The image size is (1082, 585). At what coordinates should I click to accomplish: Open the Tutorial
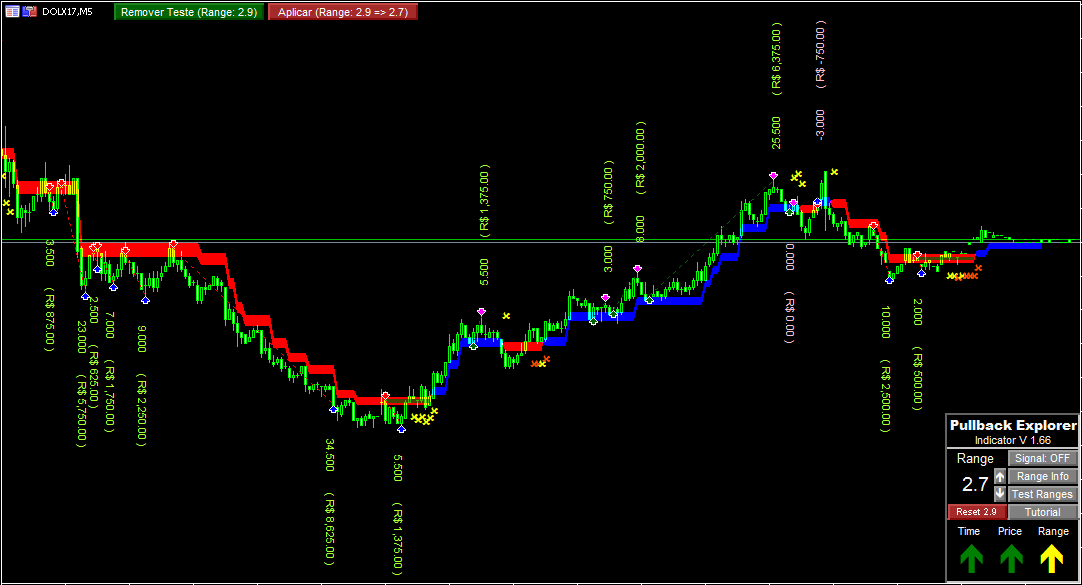[x=1042, y=512]
